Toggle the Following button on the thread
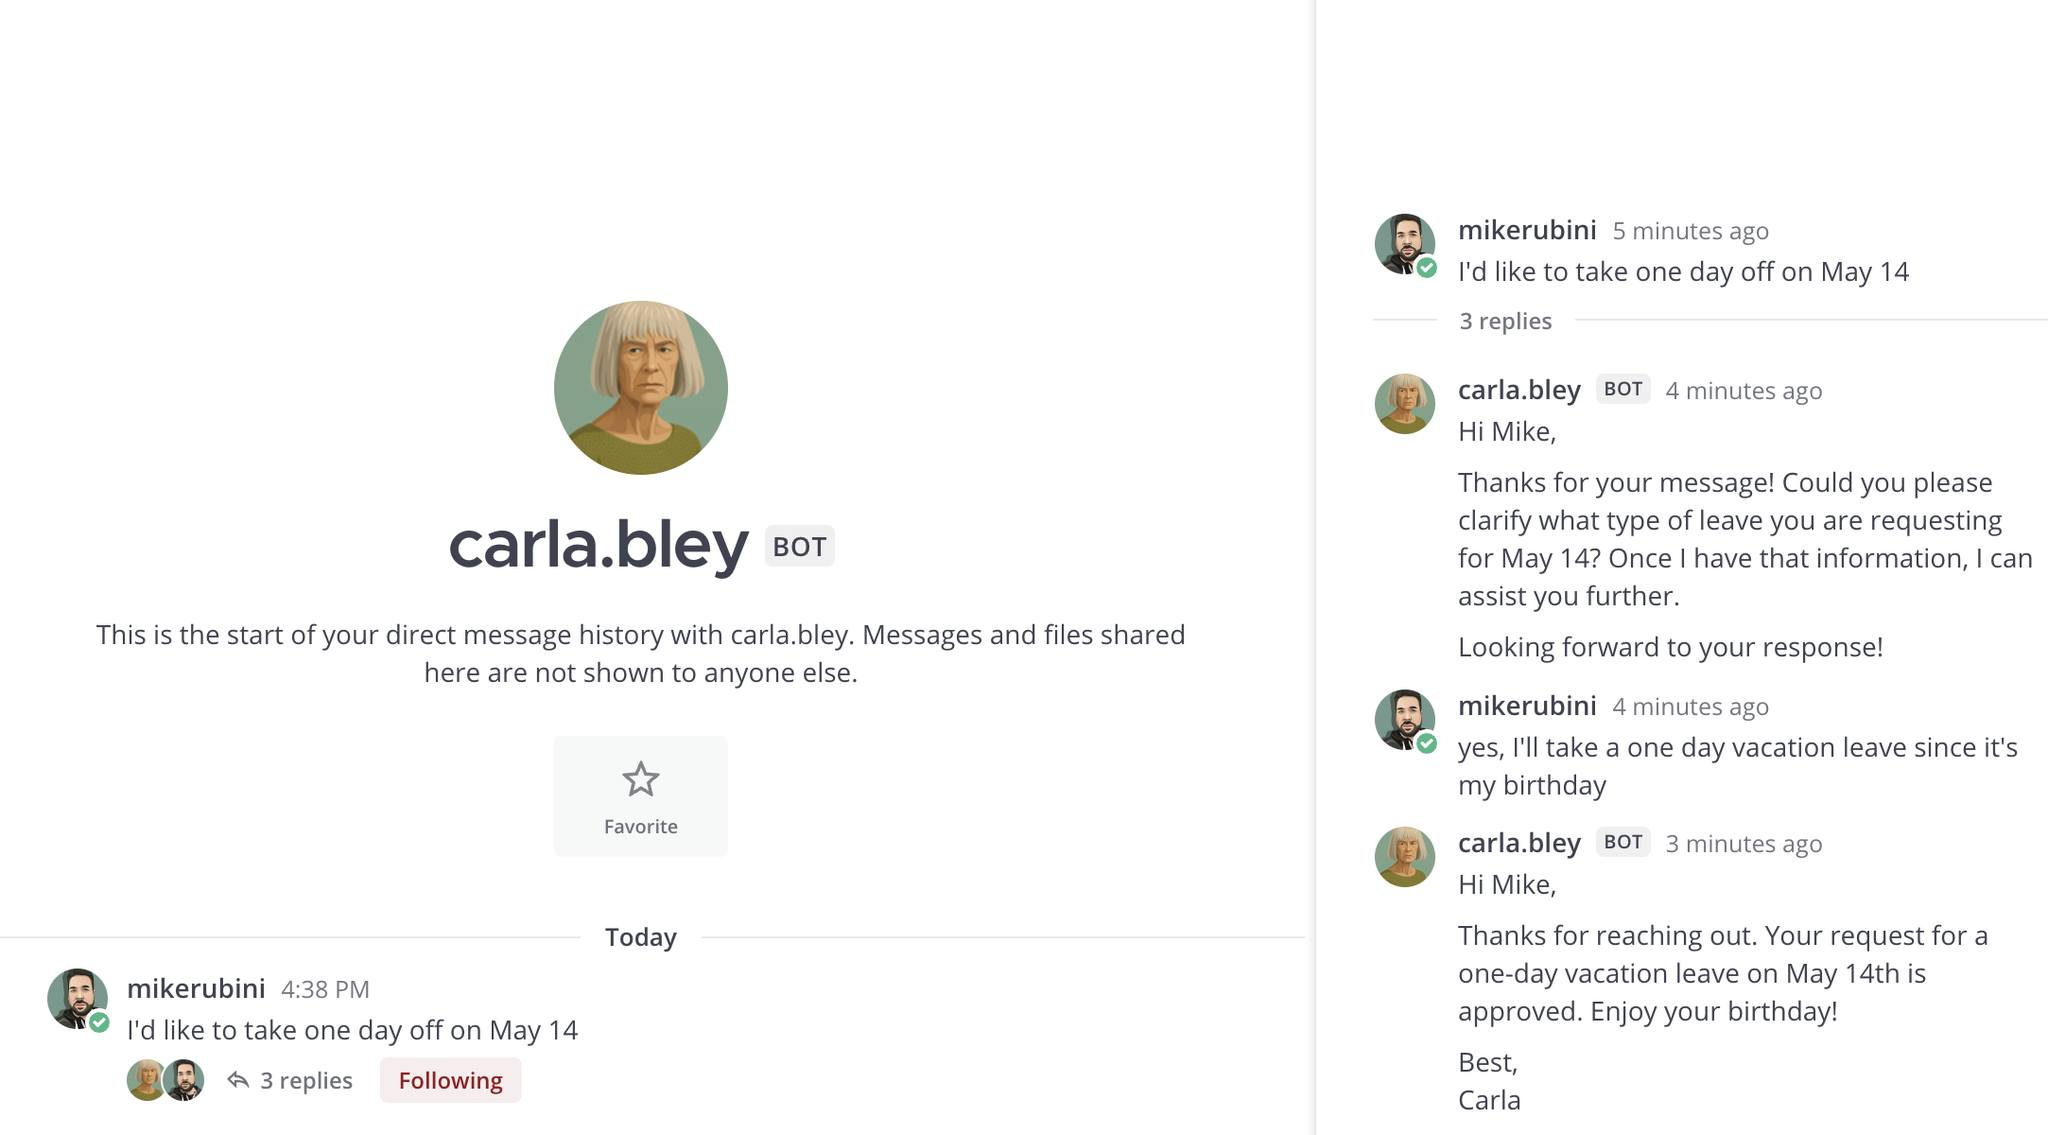Image resolution: width=2048 pixels, height=1135 pixels. pos(450,1080)
